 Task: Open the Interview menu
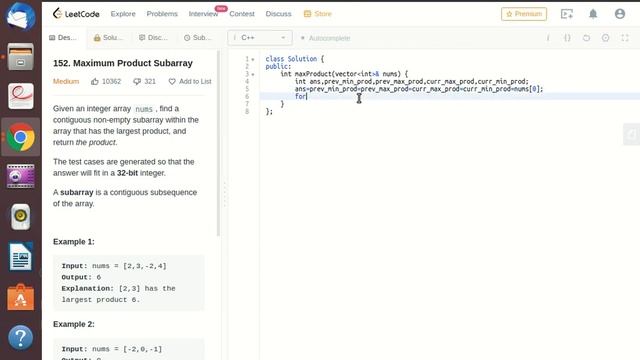203,14
